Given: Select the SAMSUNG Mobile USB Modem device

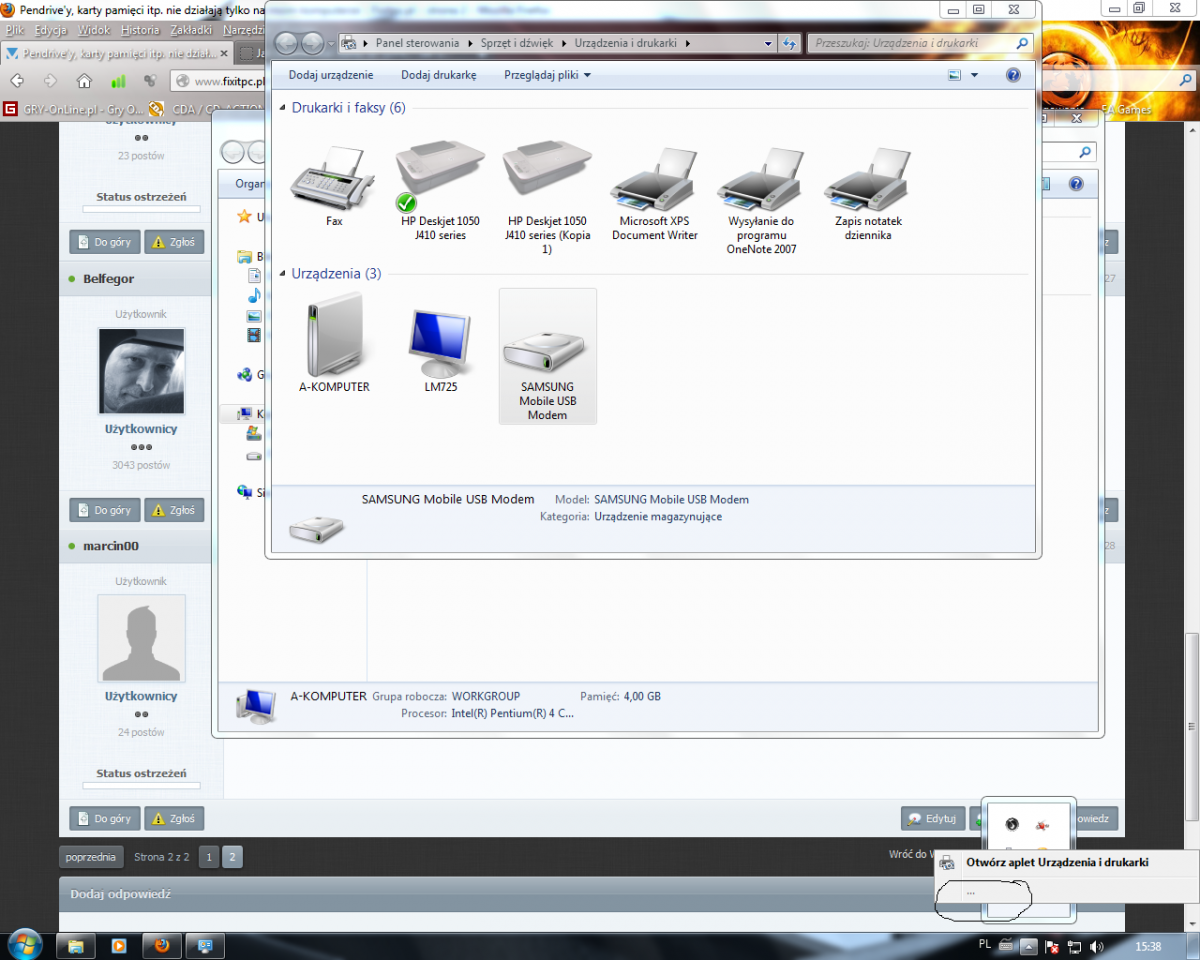Looking at the screenshot, I should 547,356.
